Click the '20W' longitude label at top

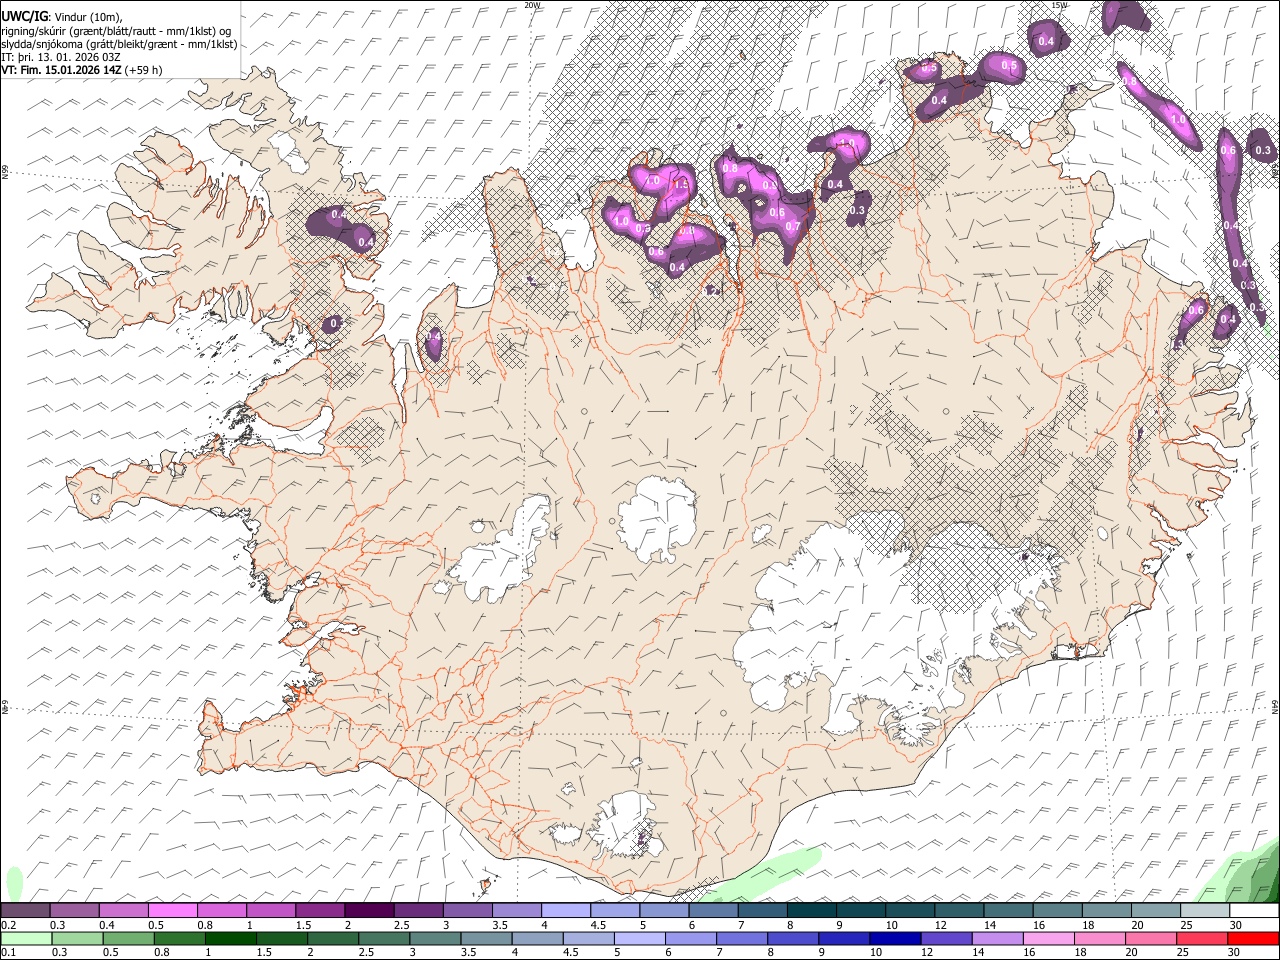(x=532, y=5)
